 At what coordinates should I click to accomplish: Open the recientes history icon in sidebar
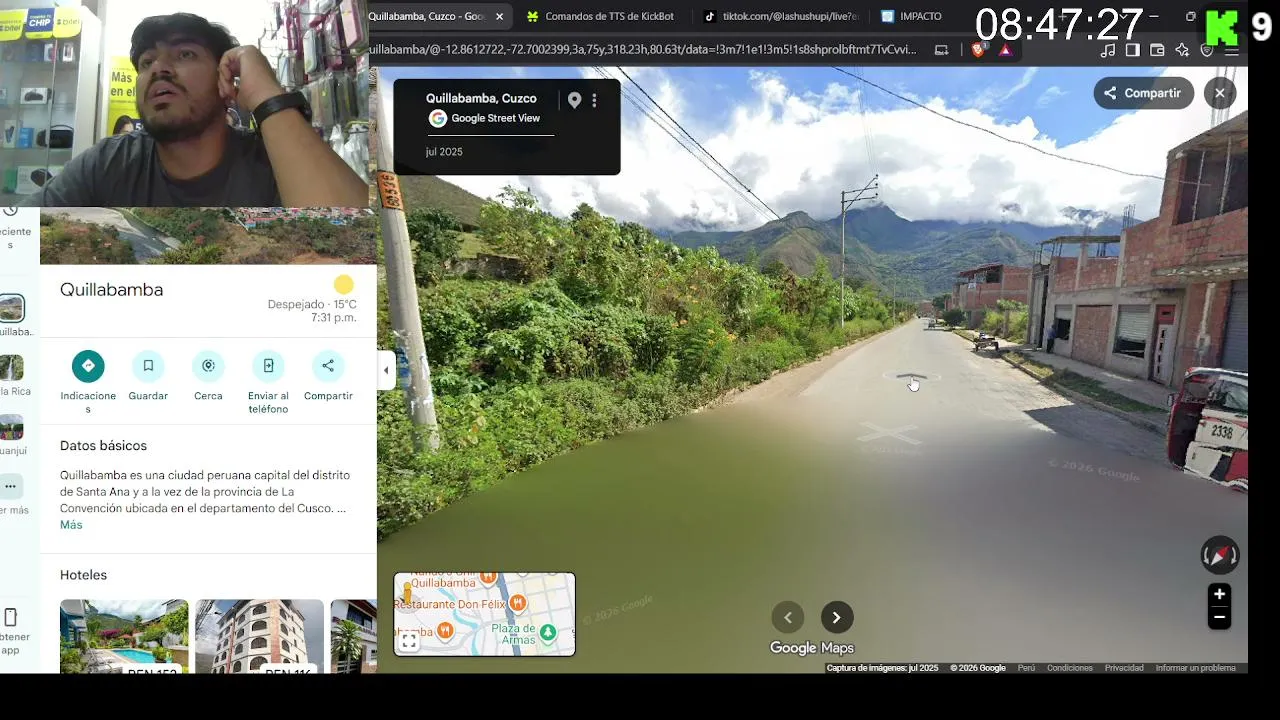[x=10, y=211]
